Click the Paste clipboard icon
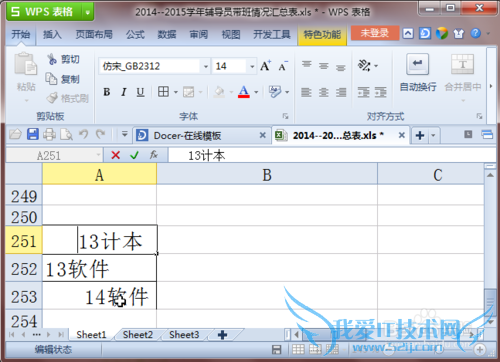500x362 pixels. pyautogui.click(x=25, y=64)
